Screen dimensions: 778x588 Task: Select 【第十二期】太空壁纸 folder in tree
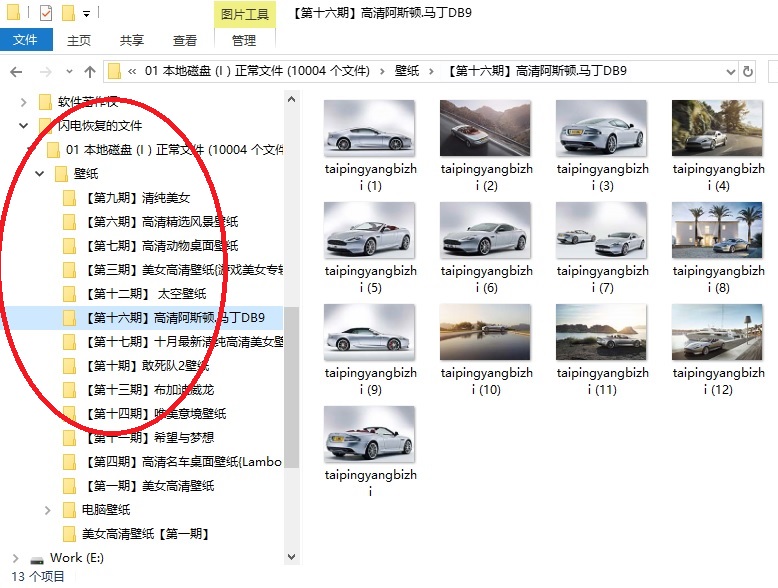pos(145,294)
